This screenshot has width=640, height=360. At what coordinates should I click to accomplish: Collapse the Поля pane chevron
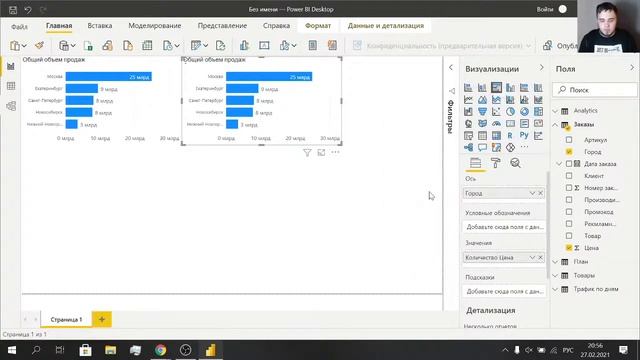pyautogui.click(x=632, y=68)
